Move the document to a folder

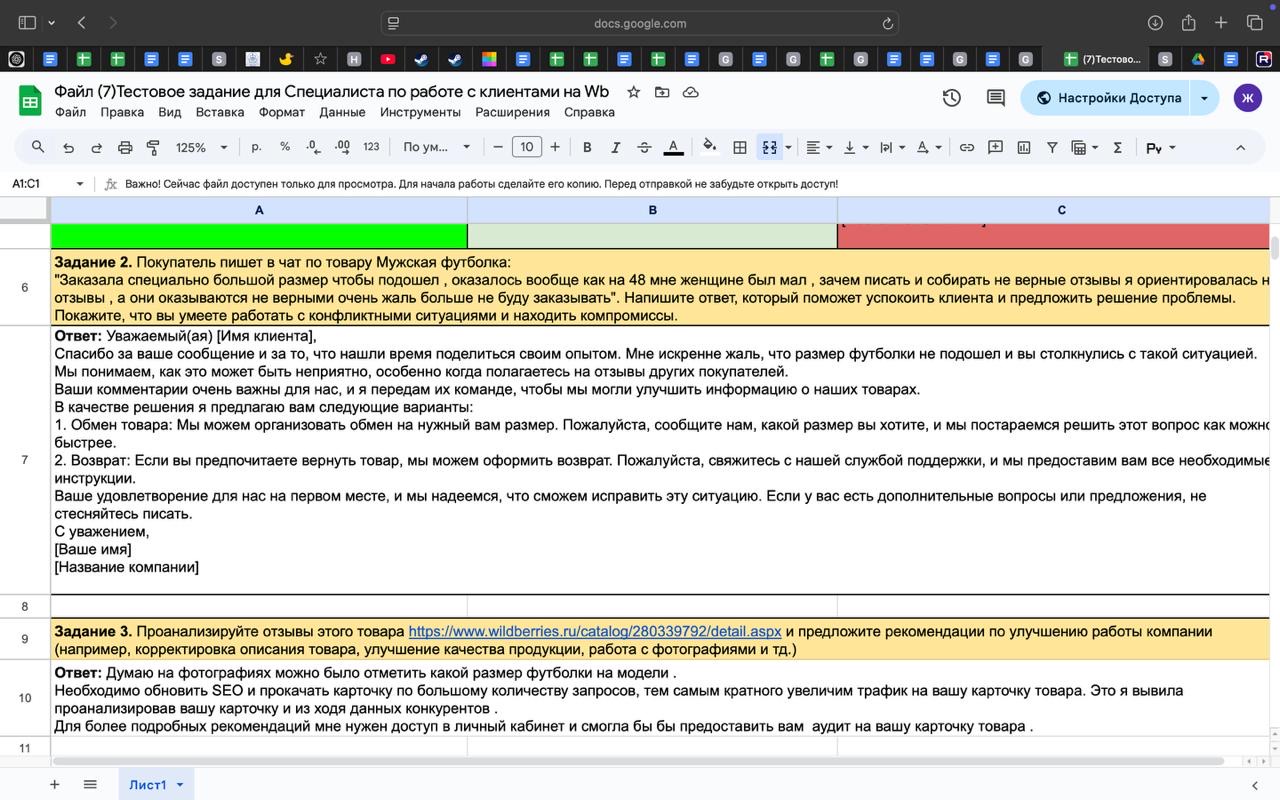coord(662,92)
